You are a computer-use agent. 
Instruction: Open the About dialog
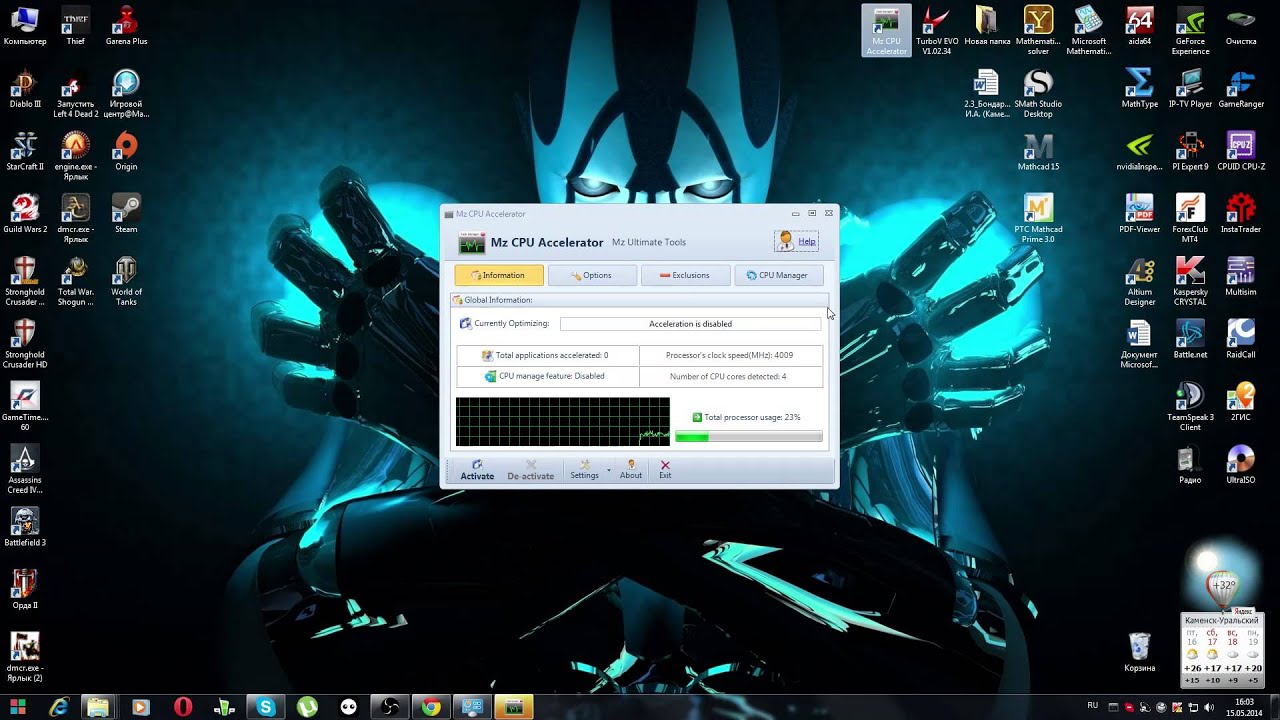(631, 470)
